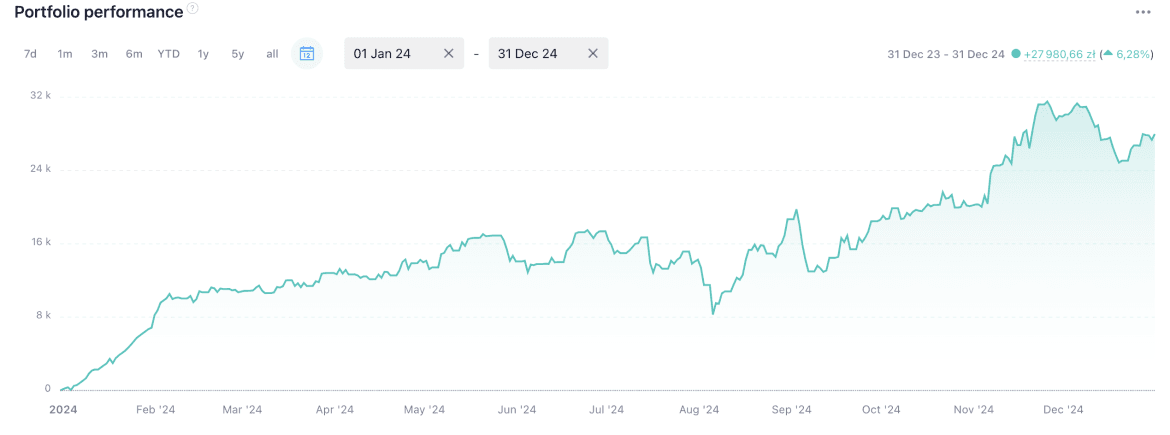Click the start date field 01 Jan 24

pos(390,54)
